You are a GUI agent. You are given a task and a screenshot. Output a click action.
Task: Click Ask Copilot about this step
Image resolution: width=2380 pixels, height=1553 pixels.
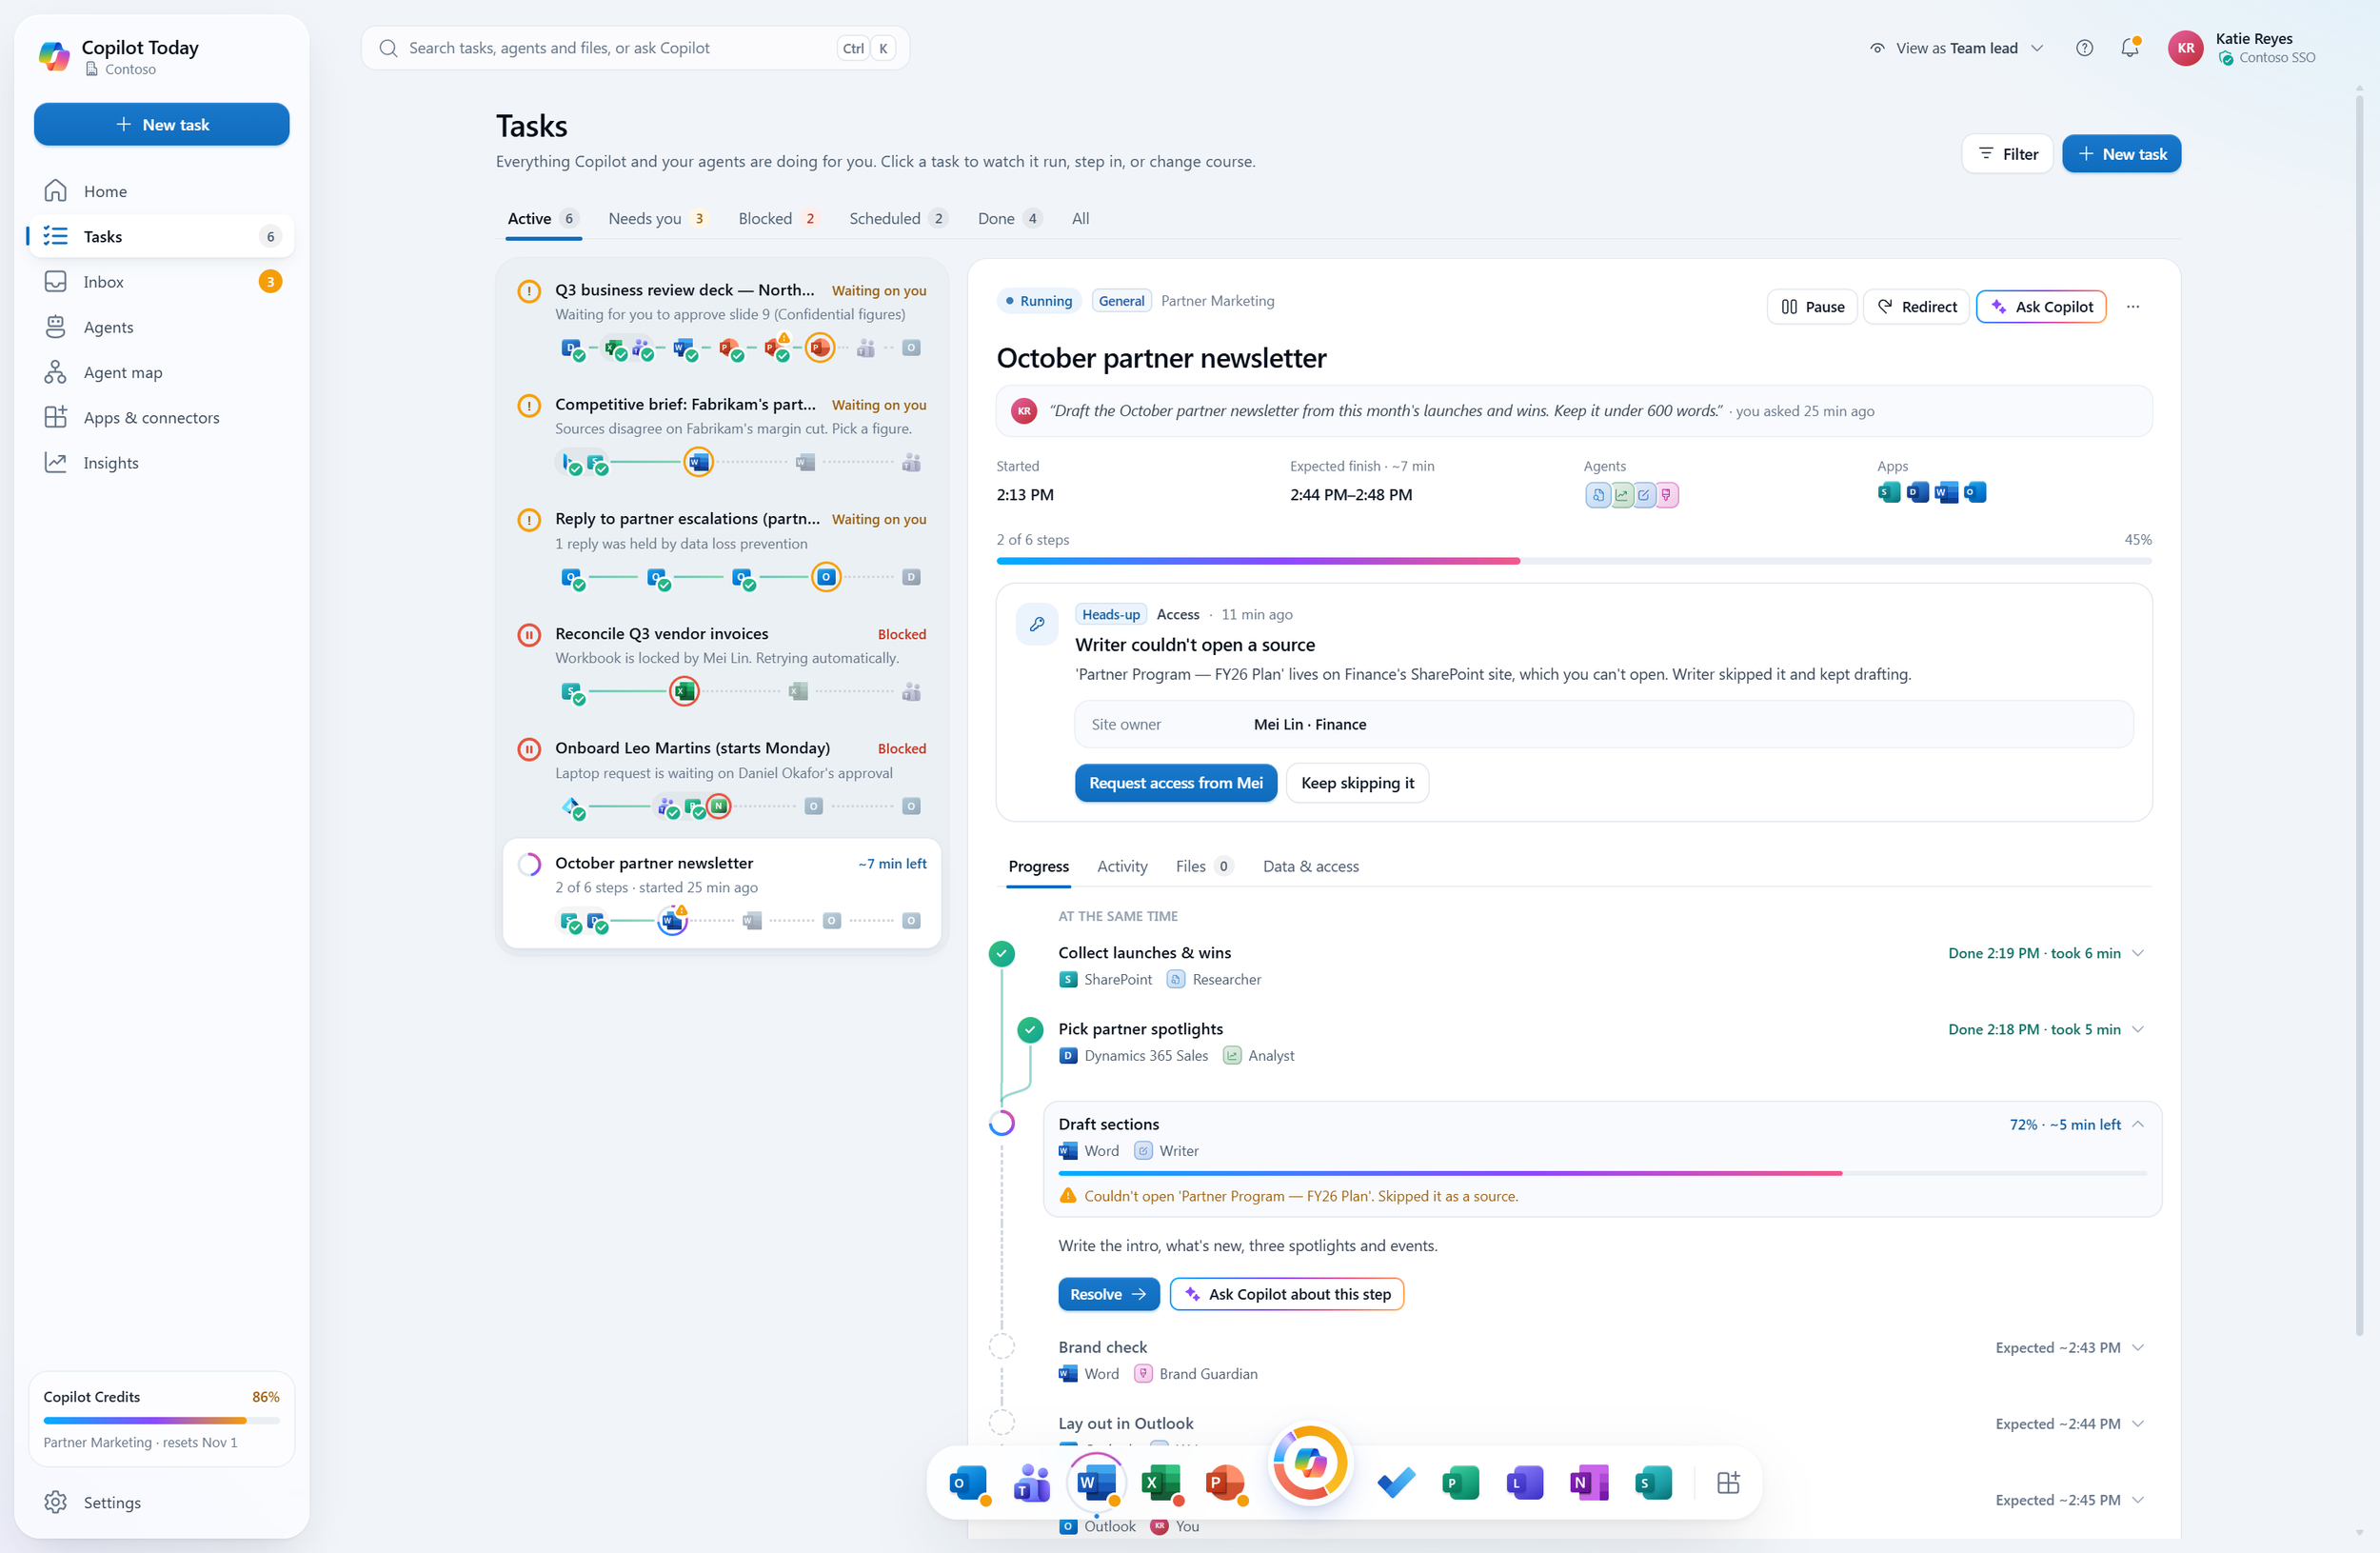click(x=1287, y=1294)
